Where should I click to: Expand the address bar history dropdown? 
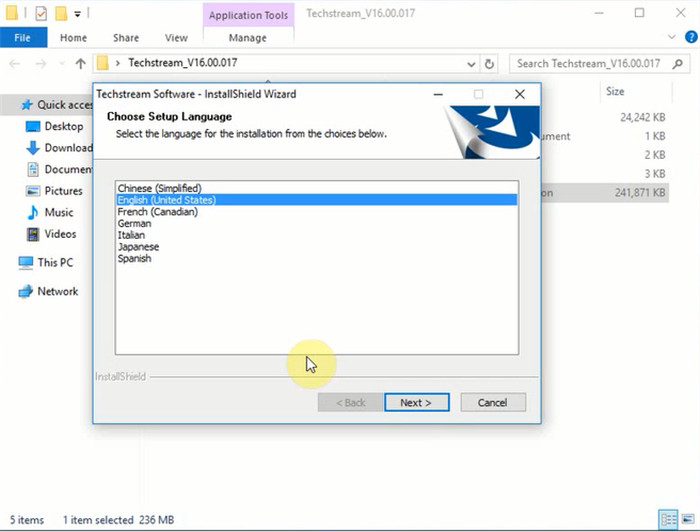coord(471,64)
